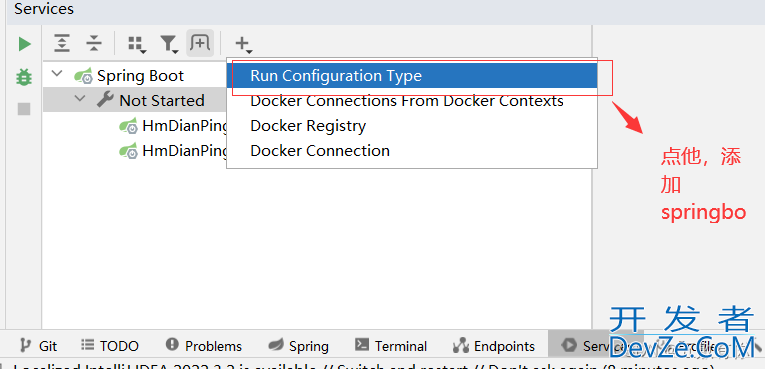Image resolution: width=765 pixels, height=369 pixels.
Task: Click the green Debug bug icon
Action: 24,77
